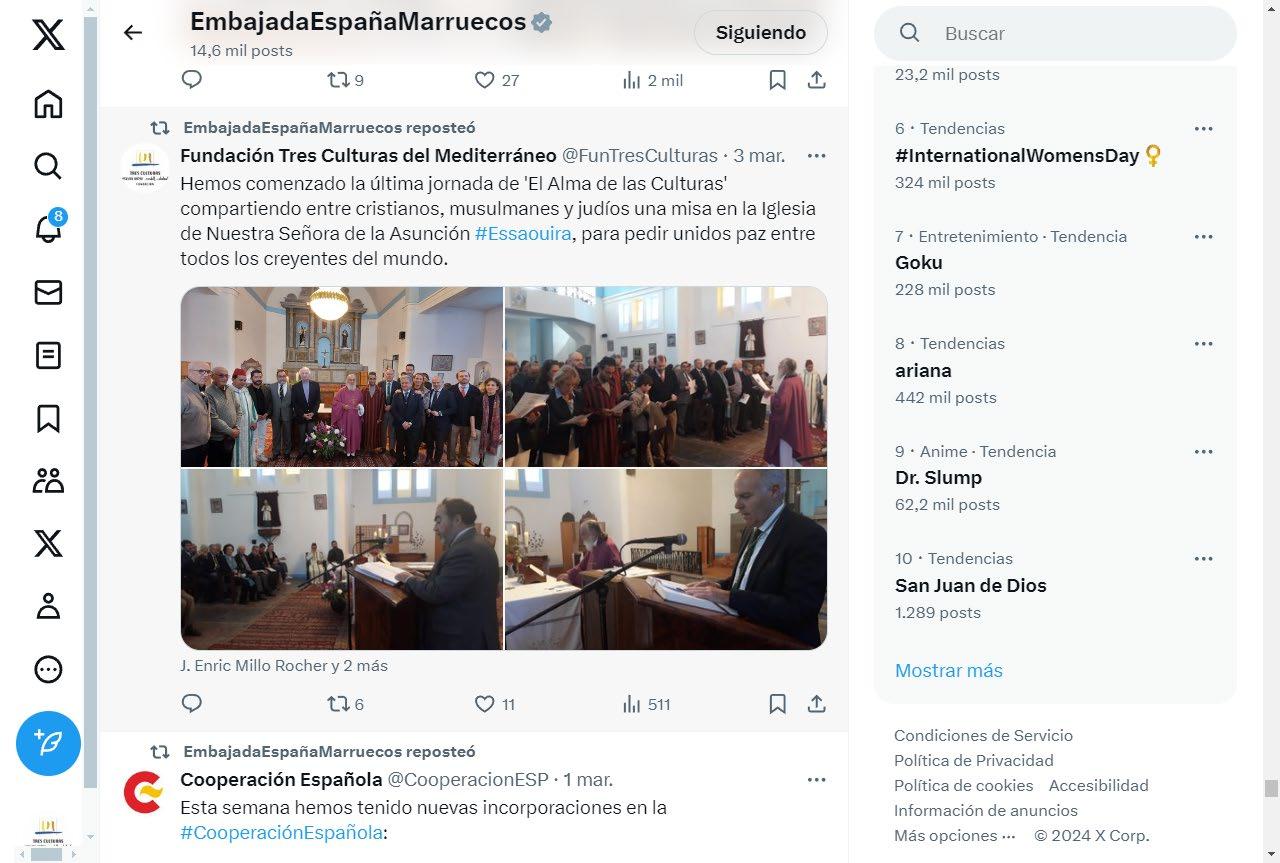
Task: Open the Dr. Slump trending topic
Action: click(938, 477)
